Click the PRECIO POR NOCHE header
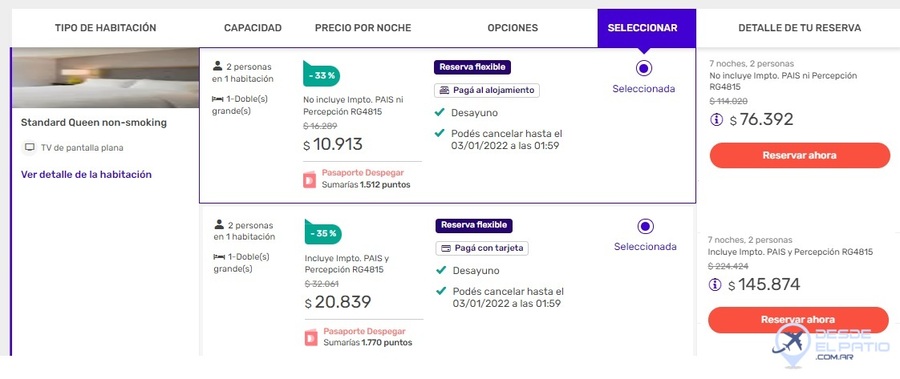This screenshot has height=379, width=900. tap(363, 28)
